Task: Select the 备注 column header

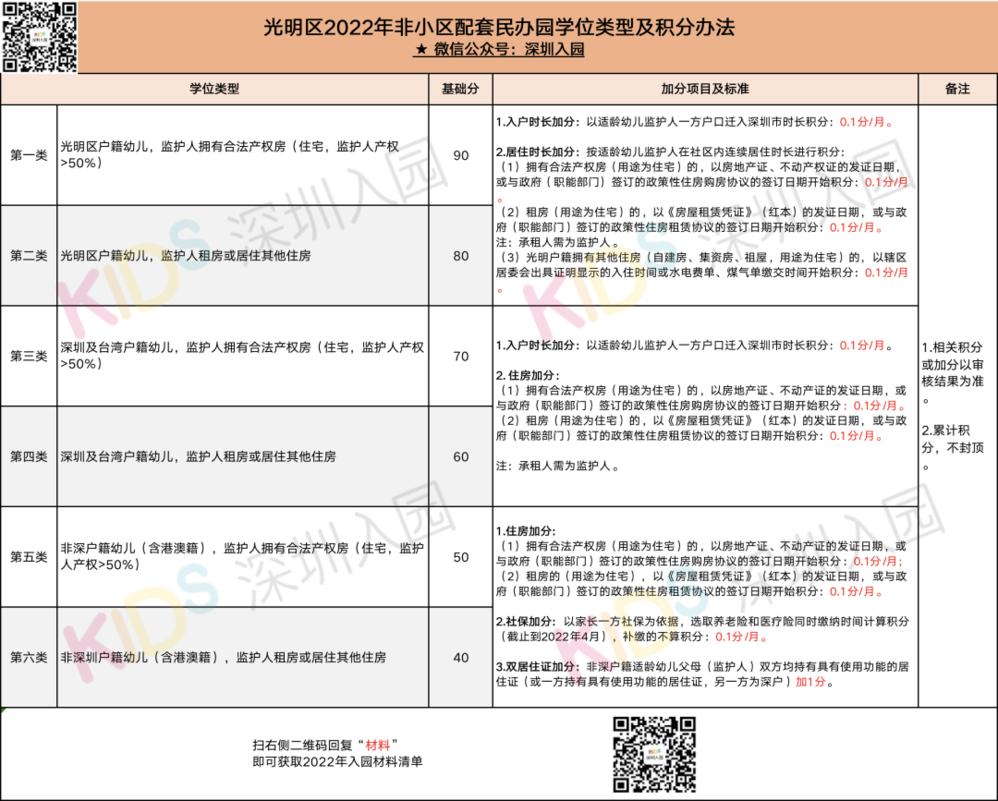Action: click(957, 89)
